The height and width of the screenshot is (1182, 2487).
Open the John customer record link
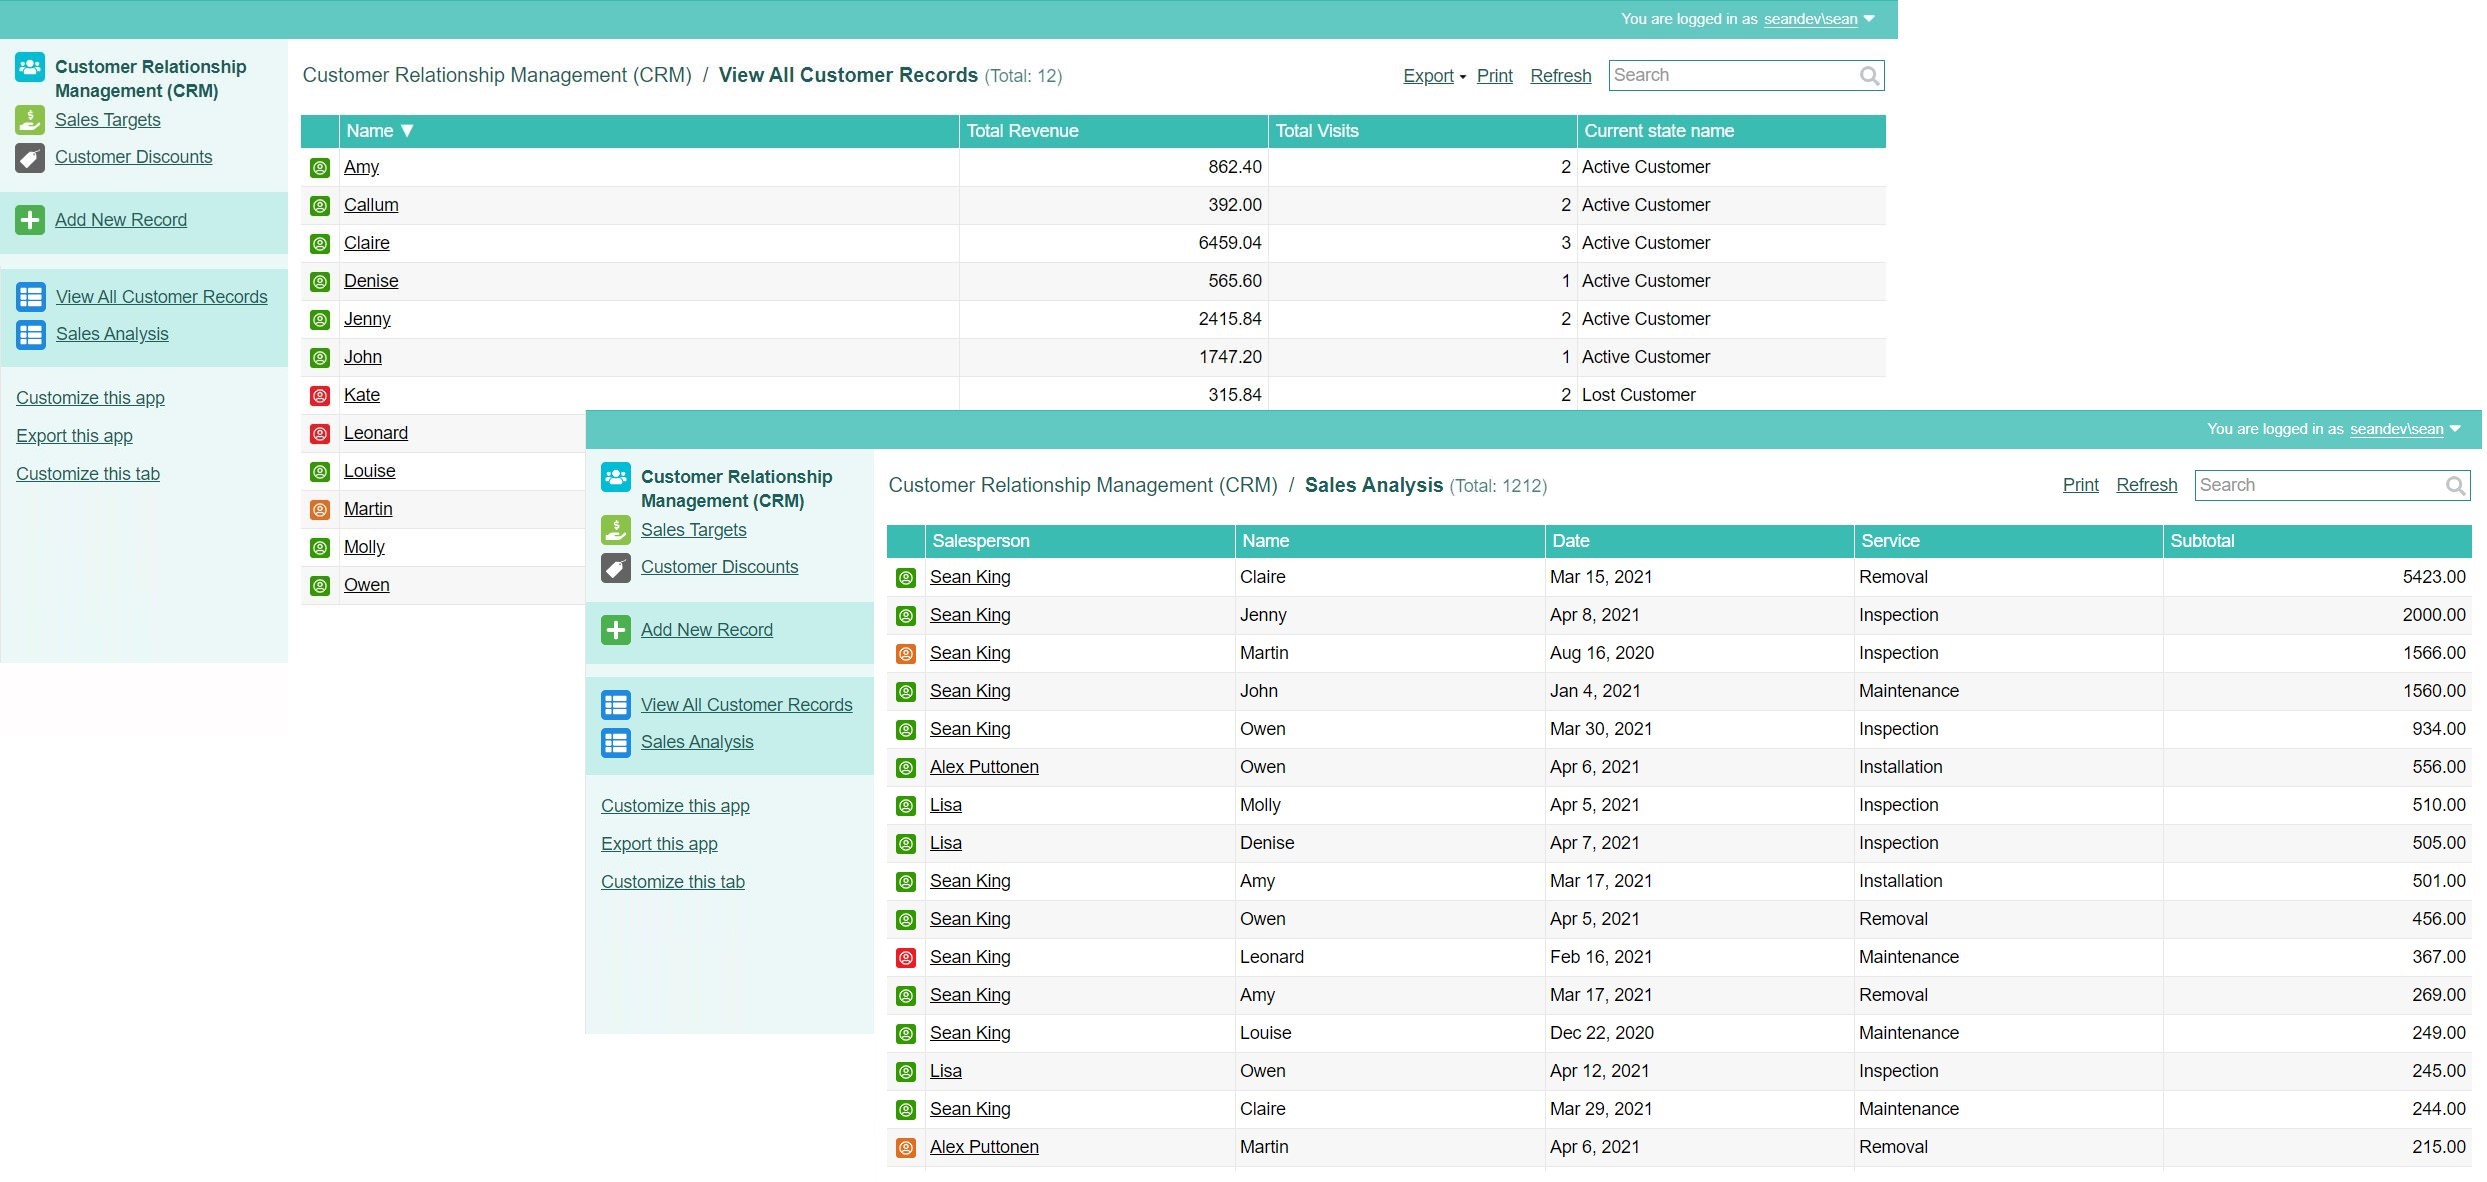[x=363, y=357]
